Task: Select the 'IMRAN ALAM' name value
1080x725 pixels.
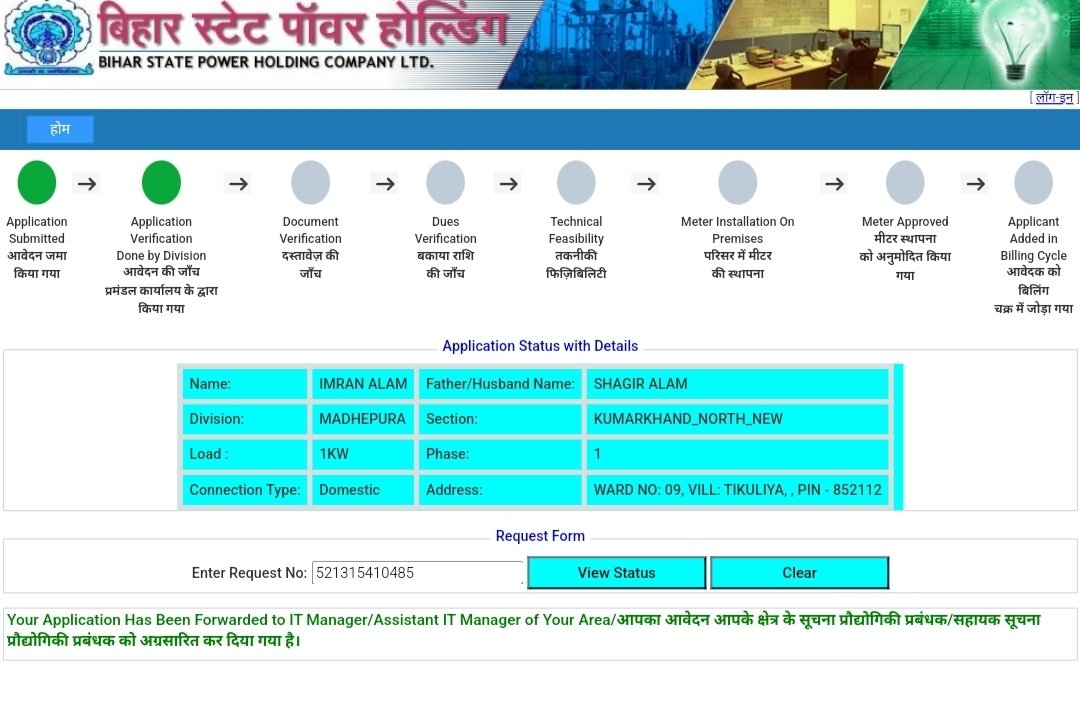Action: point(363,384)
